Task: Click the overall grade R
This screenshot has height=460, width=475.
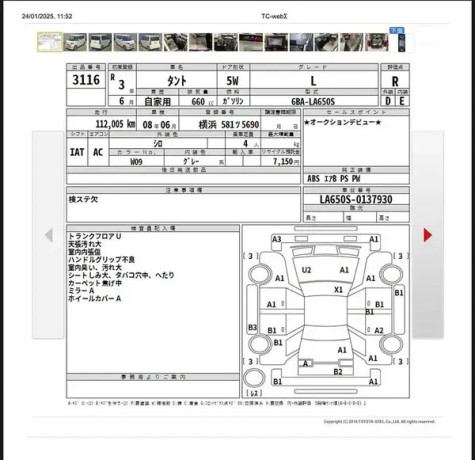Action: coord(395,81)
